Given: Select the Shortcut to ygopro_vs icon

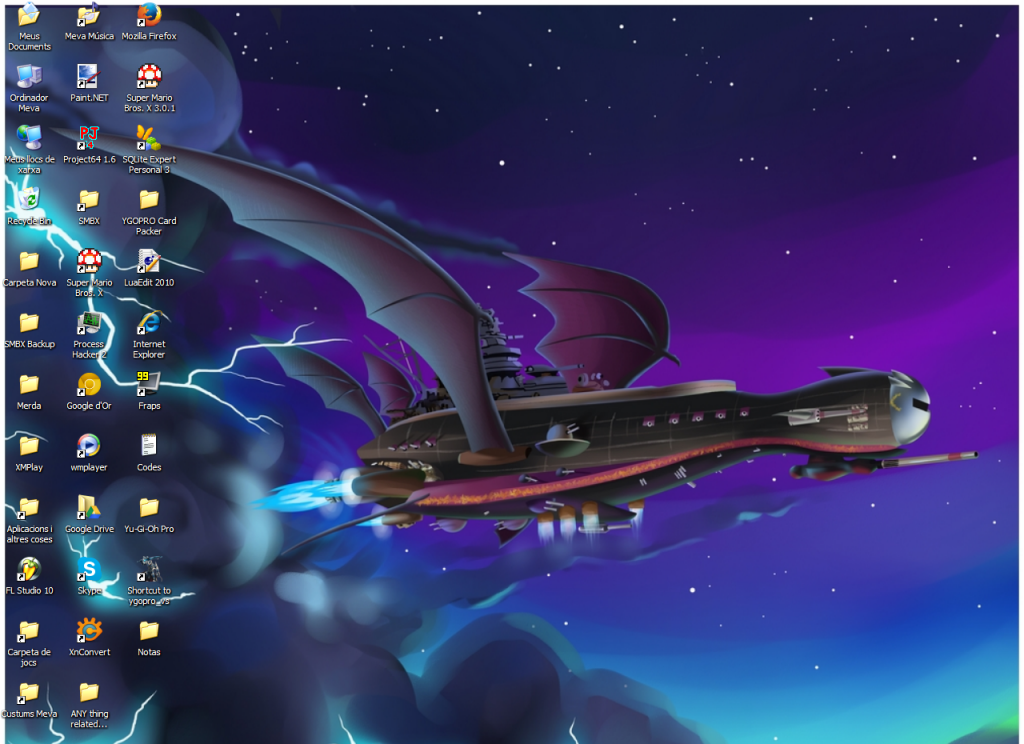Looking at the screenshot, I should tap(149, 569).
